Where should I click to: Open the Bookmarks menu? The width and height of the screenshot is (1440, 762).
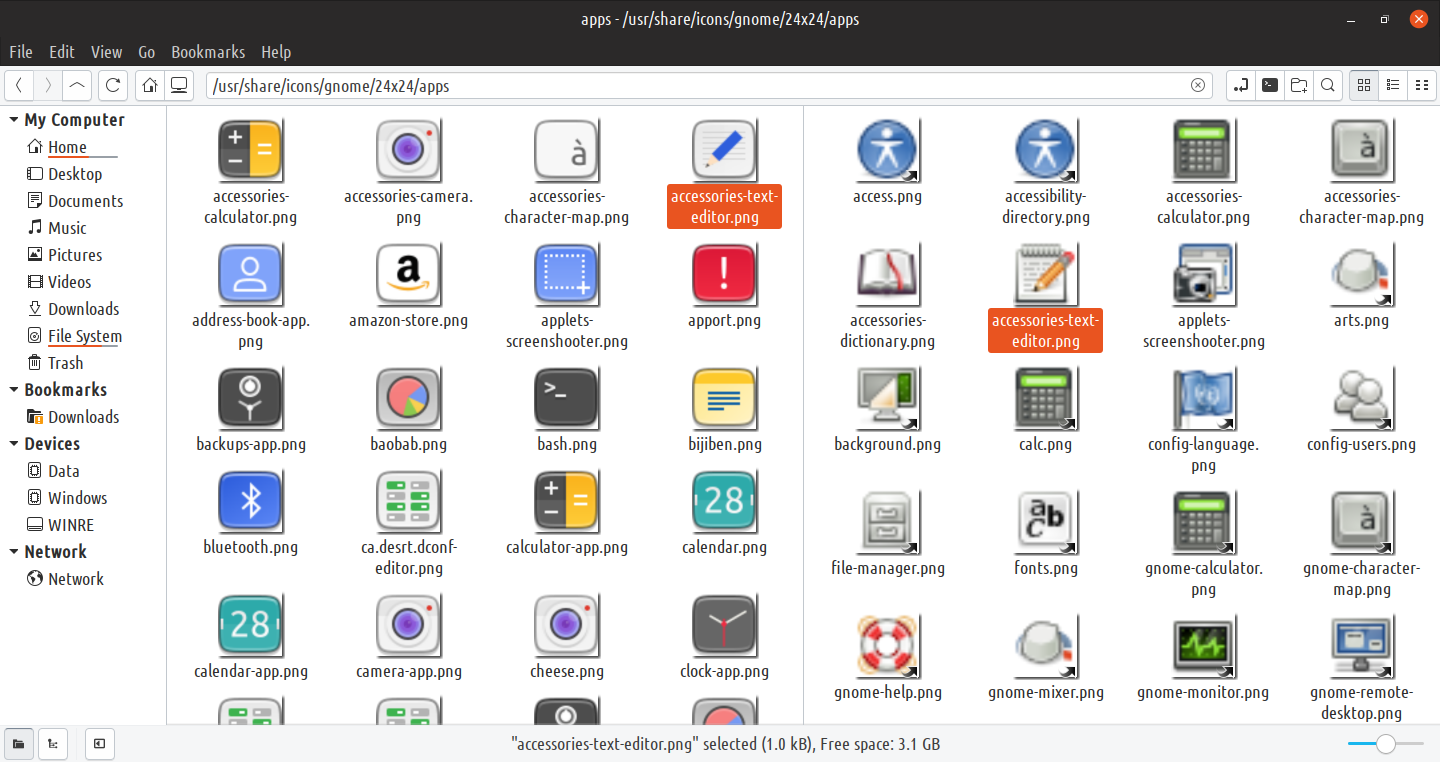[208, 52]
